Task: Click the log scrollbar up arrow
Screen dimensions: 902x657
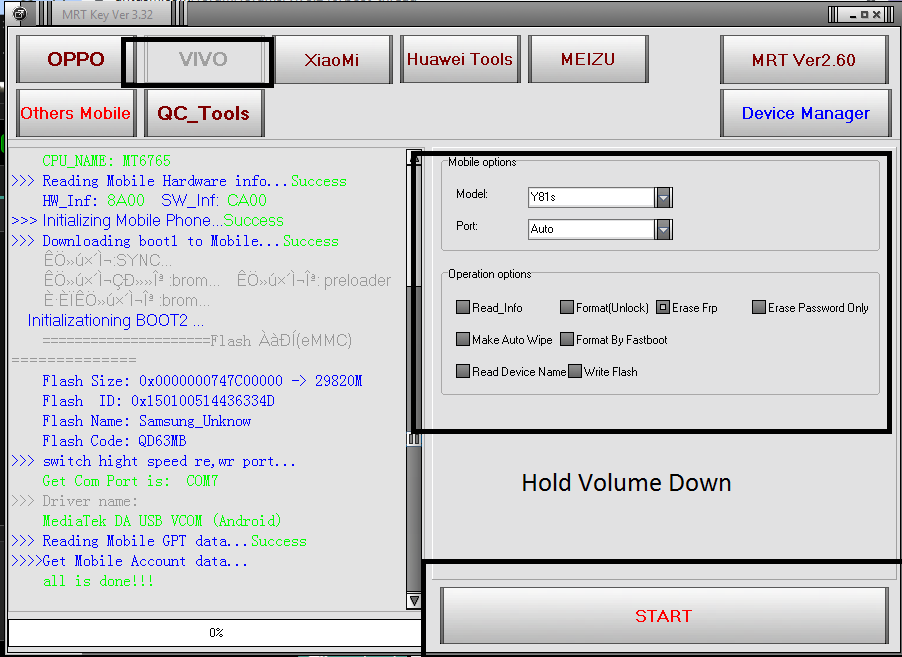Action: point(414,156)
